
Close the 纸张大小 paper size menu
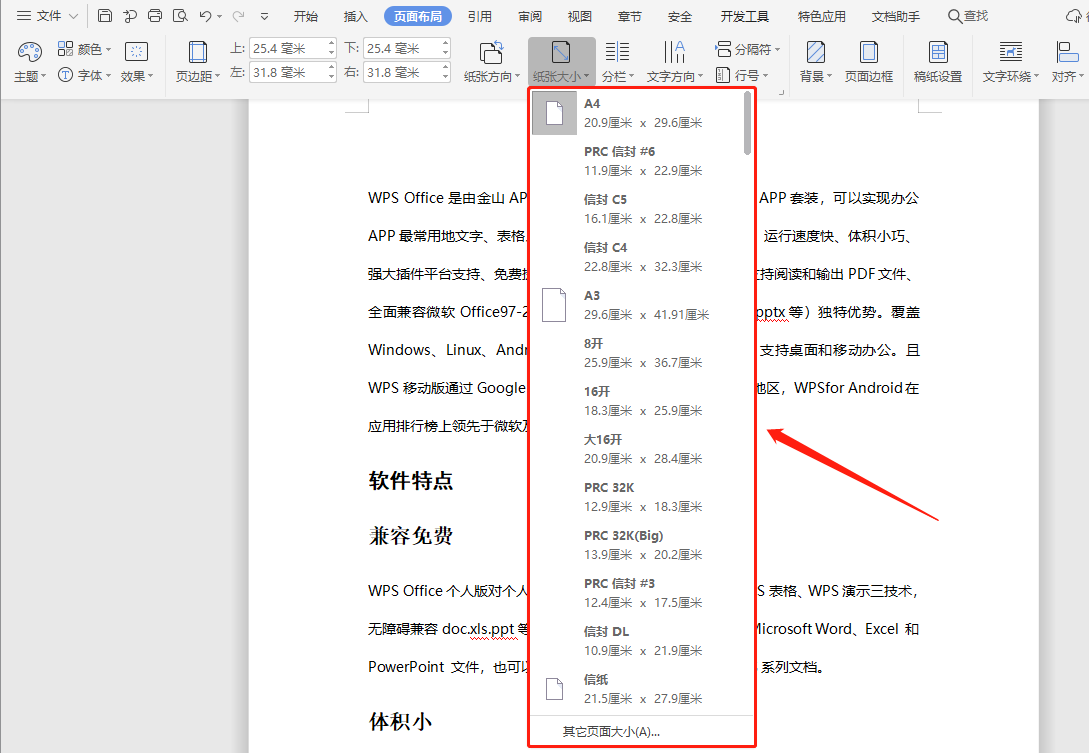coord(561,61)
